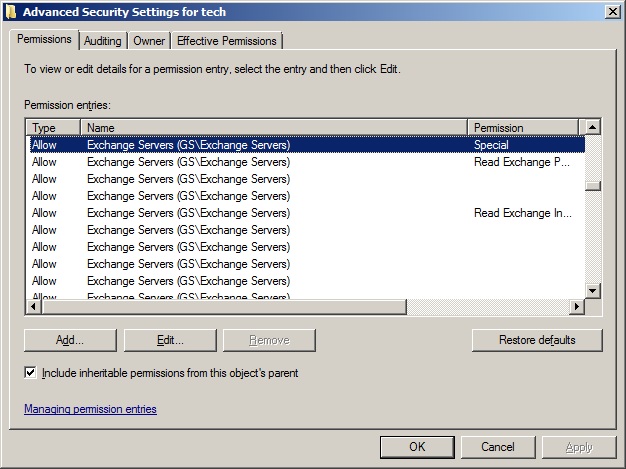Click the Restore defaults button
Image resolution: width=626 pixels, height=469 pixels.
point(537,340)
